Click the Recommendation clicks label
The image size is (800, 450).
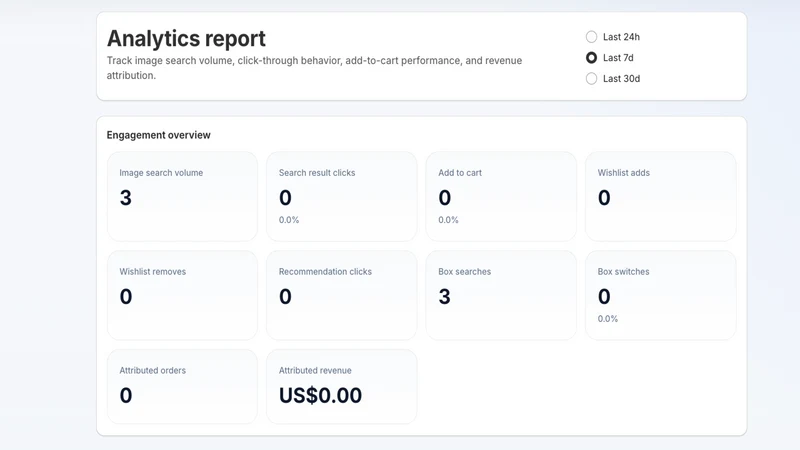click(x=325, y=272)
